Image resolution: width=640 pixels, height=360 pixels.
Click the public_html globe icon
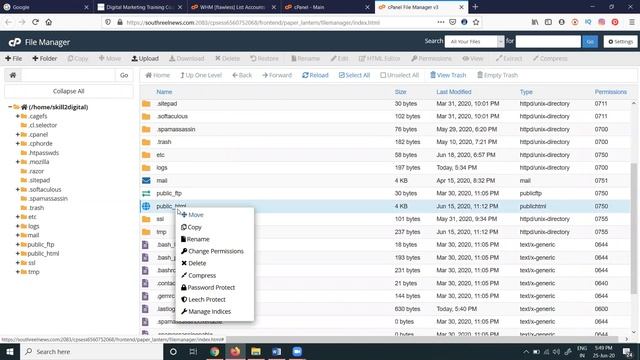146,206
